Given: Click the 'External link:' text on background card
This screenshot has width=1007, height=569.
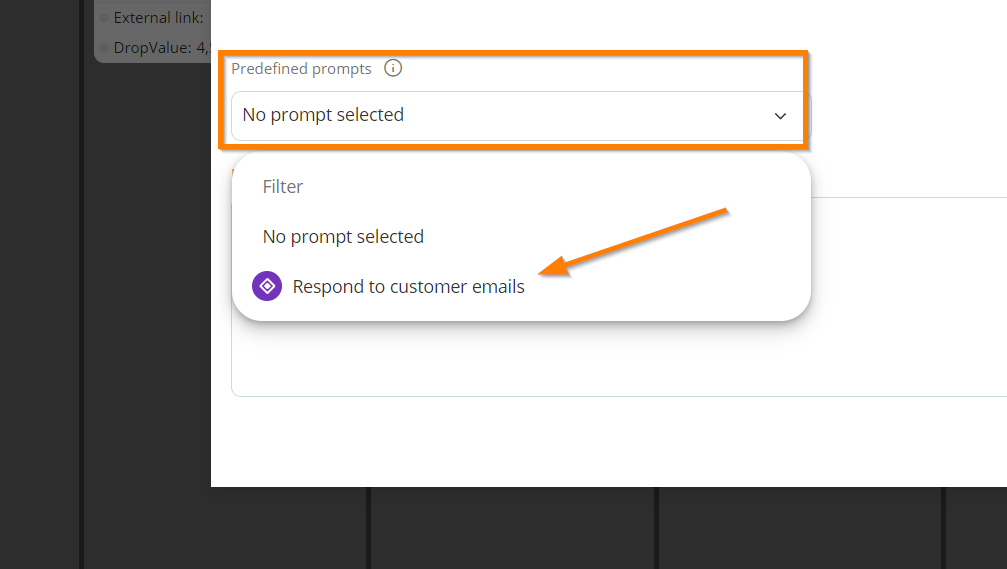Looking at the screenshot, I should 158,18.
